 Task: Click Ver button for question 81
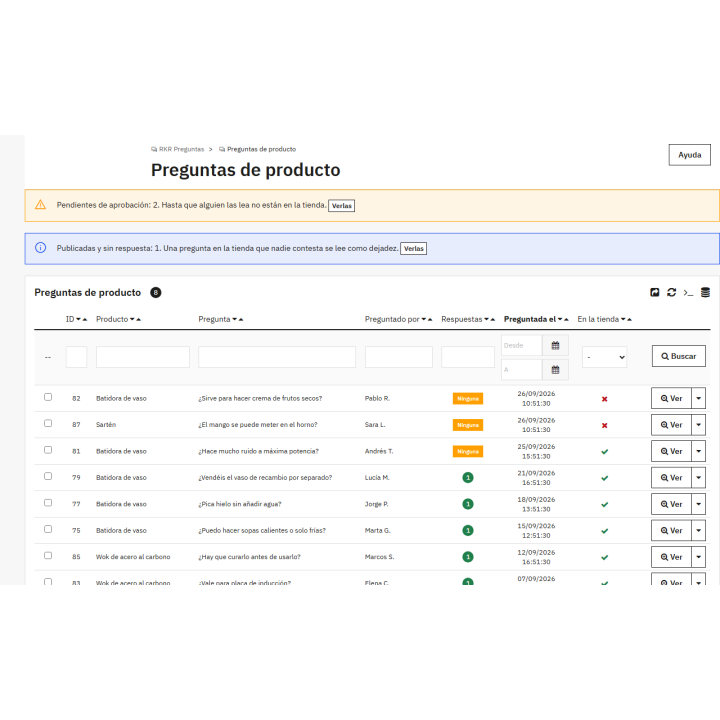click(671, 451)
